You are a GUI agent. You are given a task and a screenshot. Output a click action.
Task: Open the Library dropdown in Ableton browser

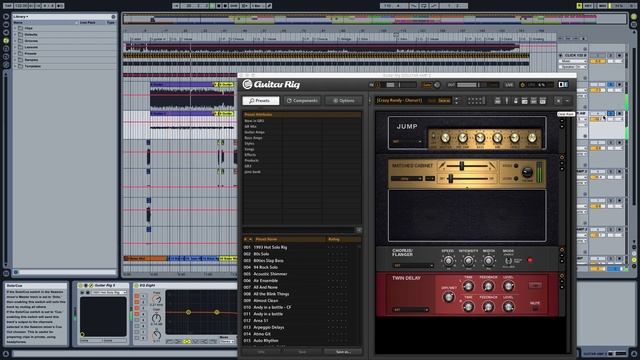(21, 17)
